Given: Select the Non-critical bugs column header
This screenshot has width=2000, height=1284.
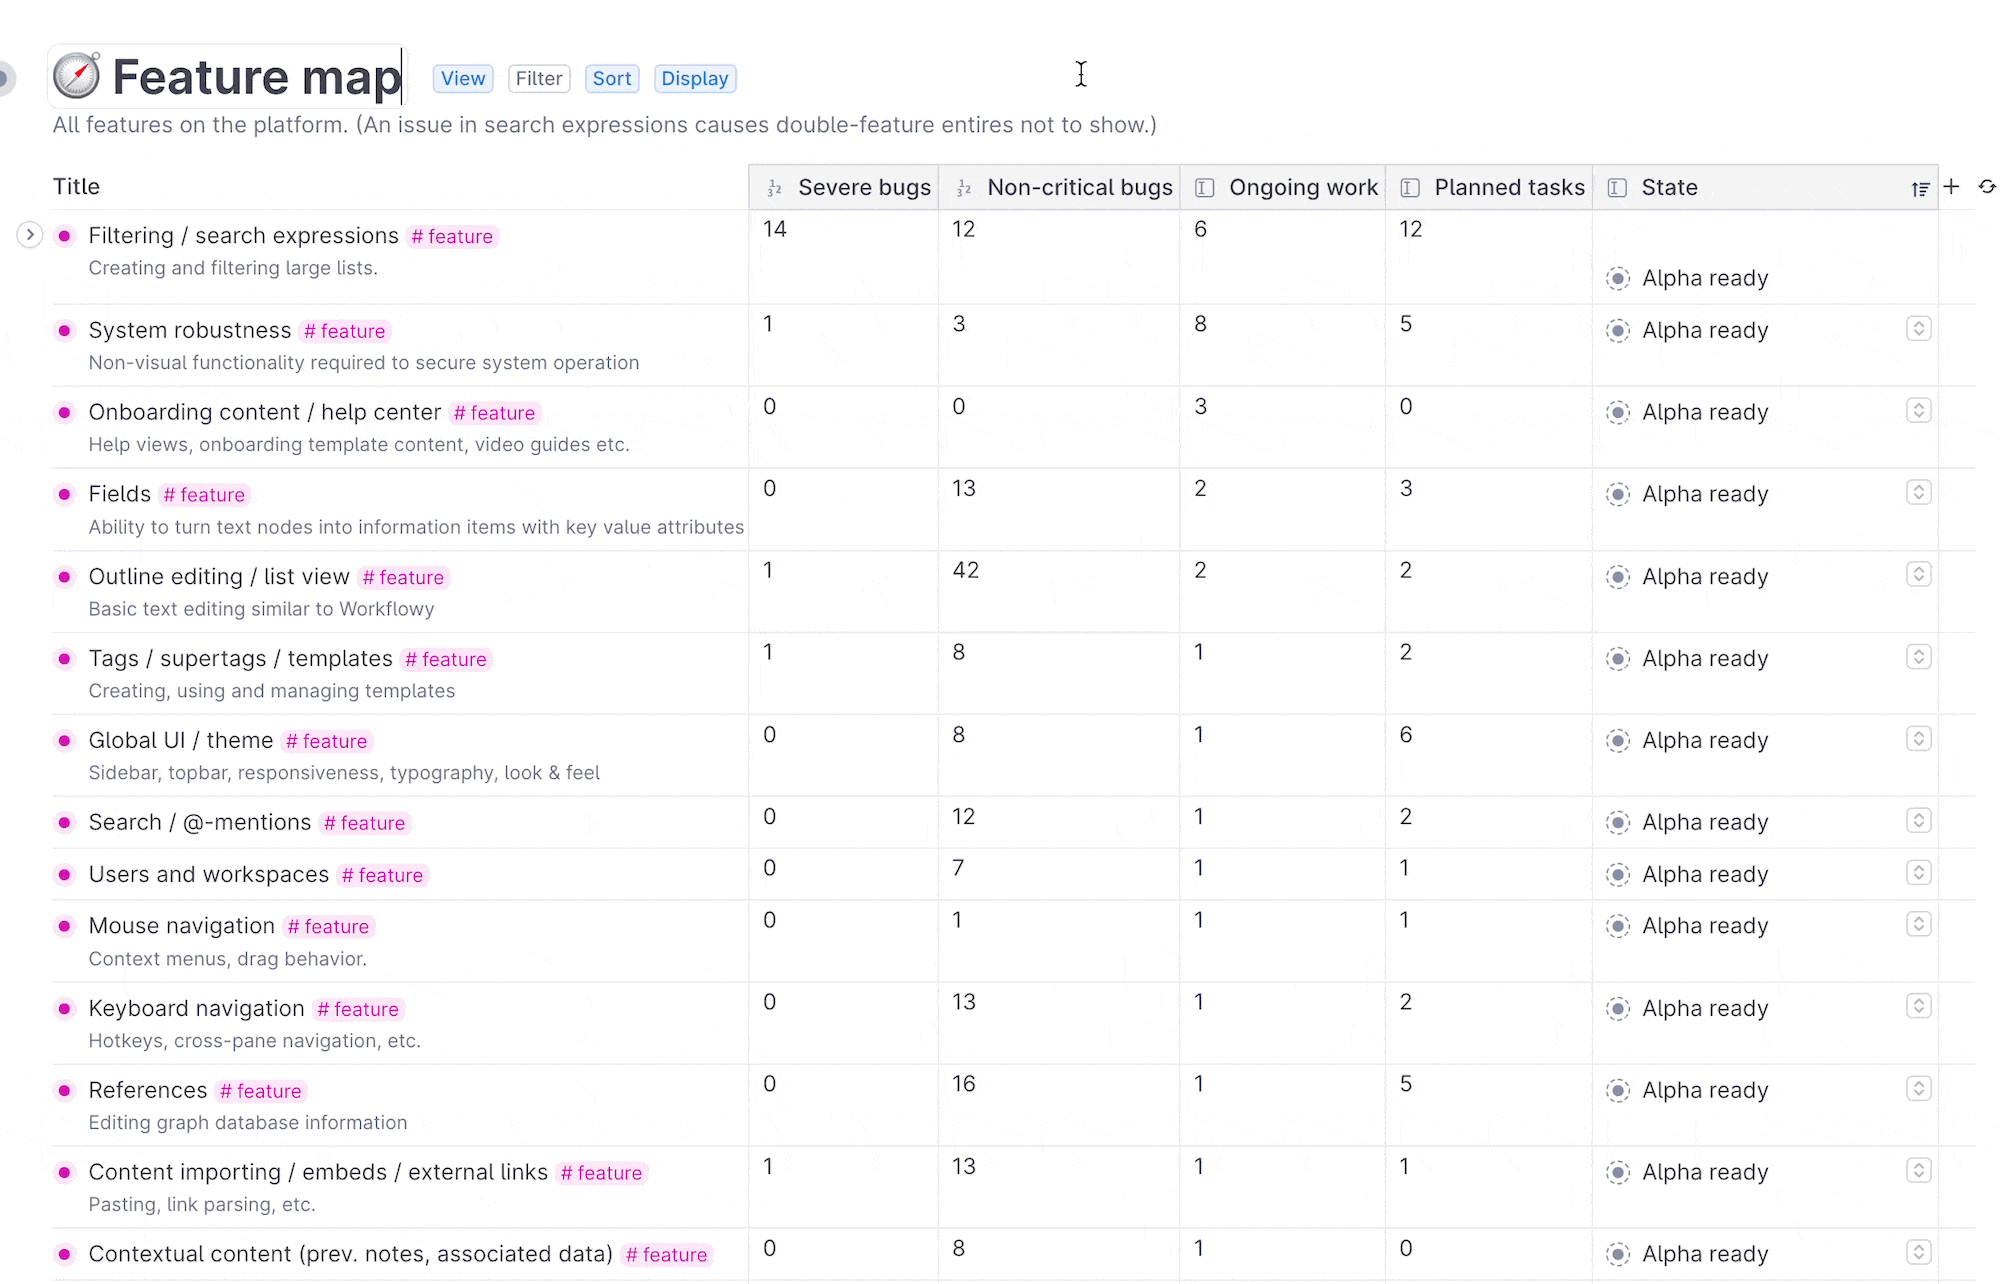Looking at the screenshot, I should (x=1060, y=187).
